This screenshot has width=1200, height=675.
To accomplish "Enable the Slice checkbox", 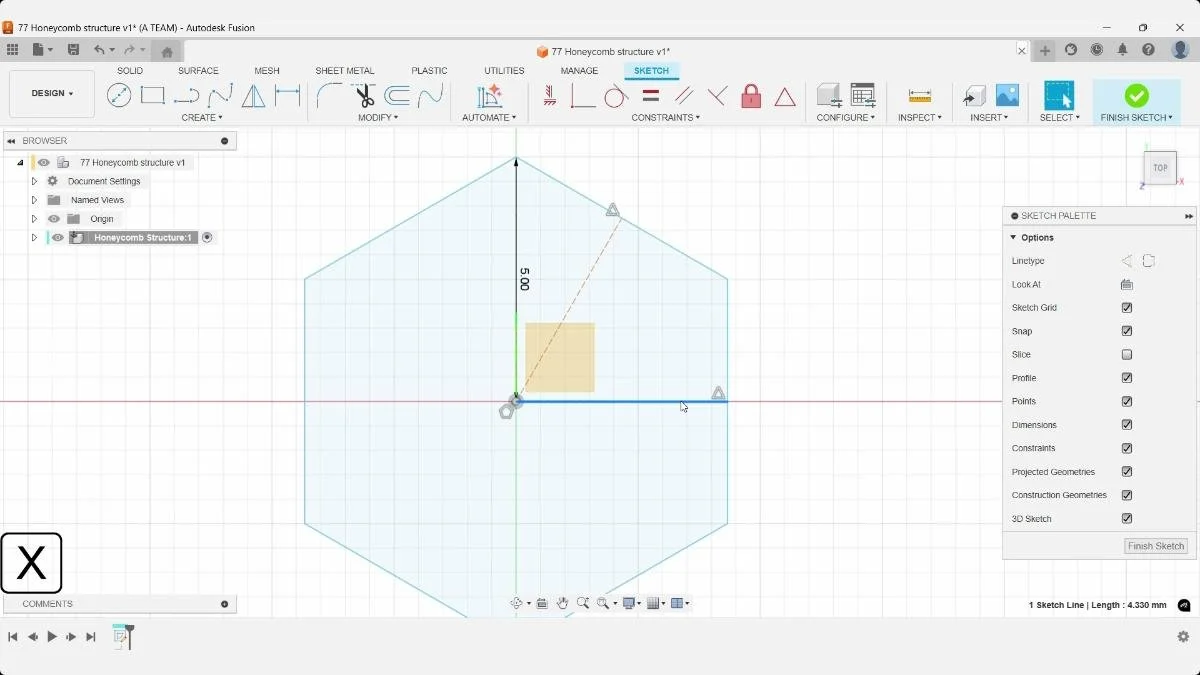I will [x=1127, y=355].
